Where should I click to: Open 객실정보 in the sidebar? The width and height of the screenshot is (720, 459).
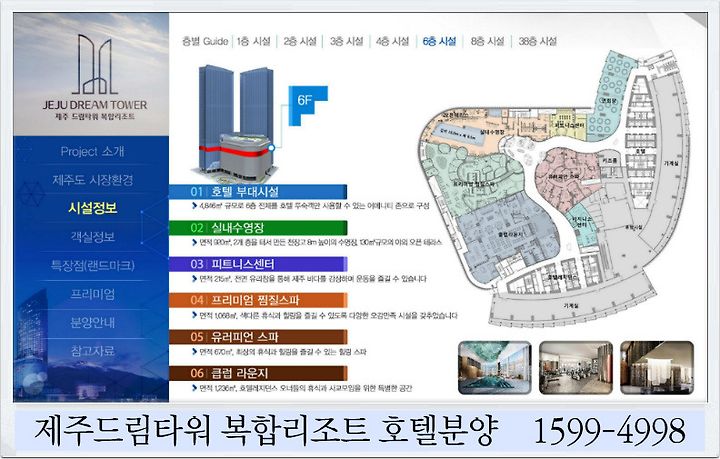(92, 237)
